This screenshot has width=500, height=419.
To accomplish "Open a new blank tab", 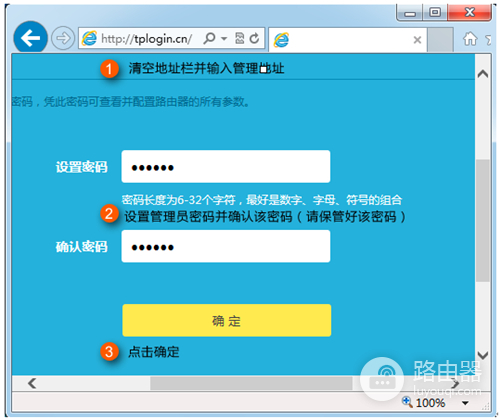I will point(440,40).
